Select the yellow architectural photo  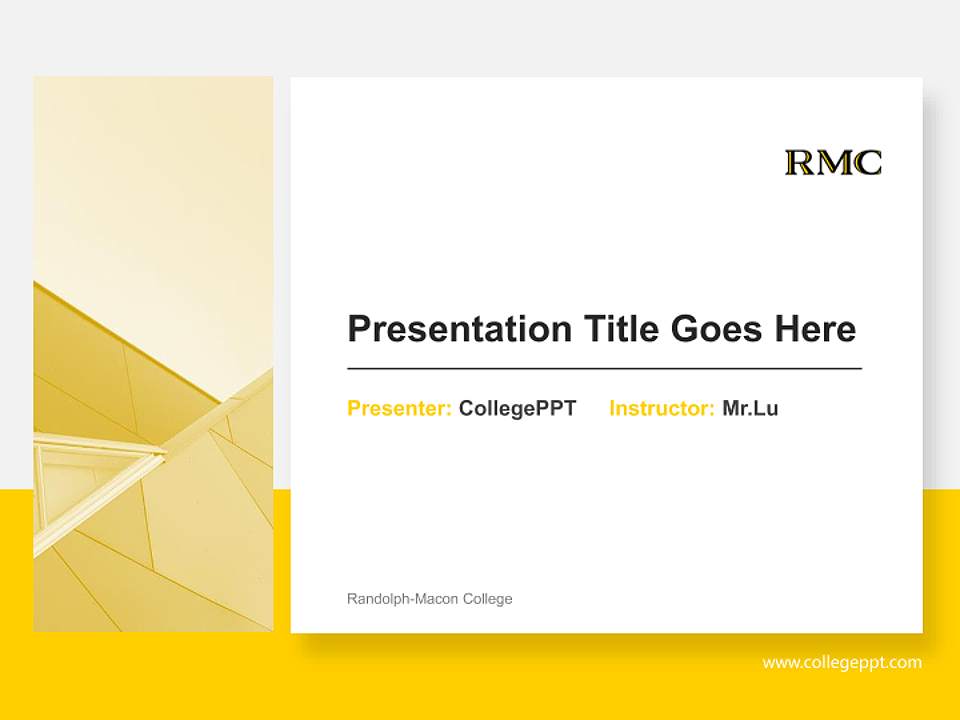(154, 354)
